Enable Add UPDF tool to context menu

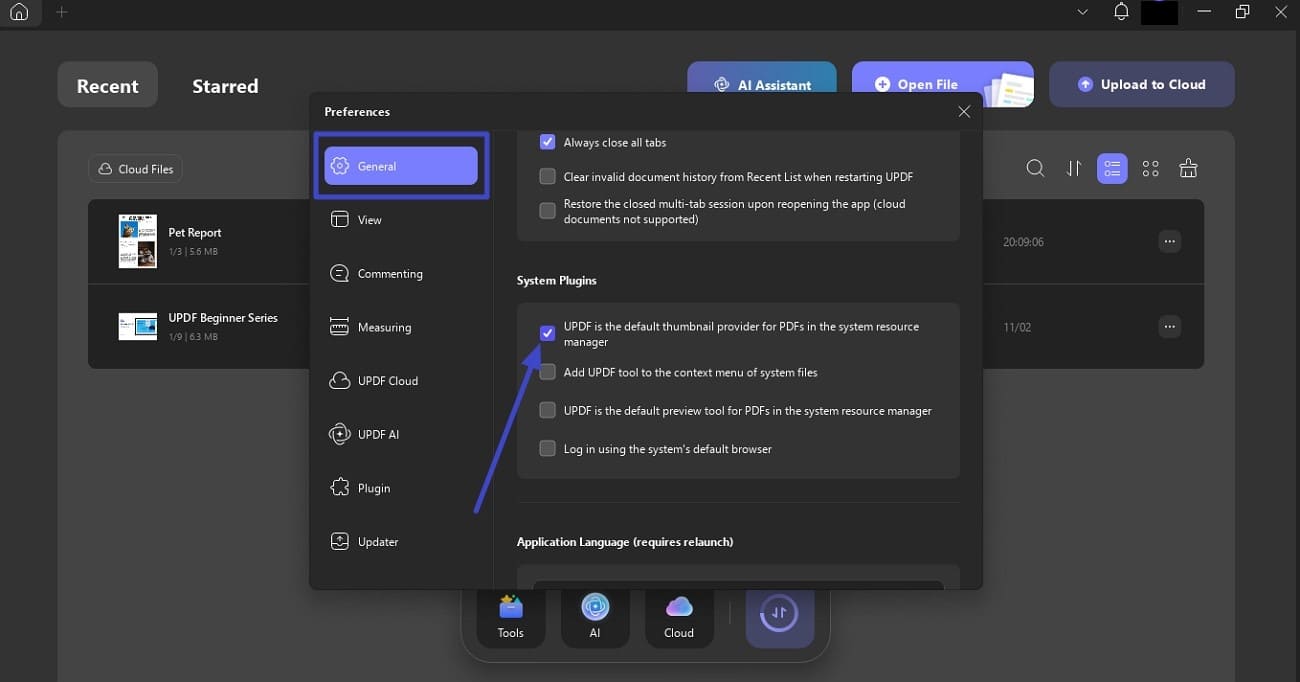tap(547, 371)
